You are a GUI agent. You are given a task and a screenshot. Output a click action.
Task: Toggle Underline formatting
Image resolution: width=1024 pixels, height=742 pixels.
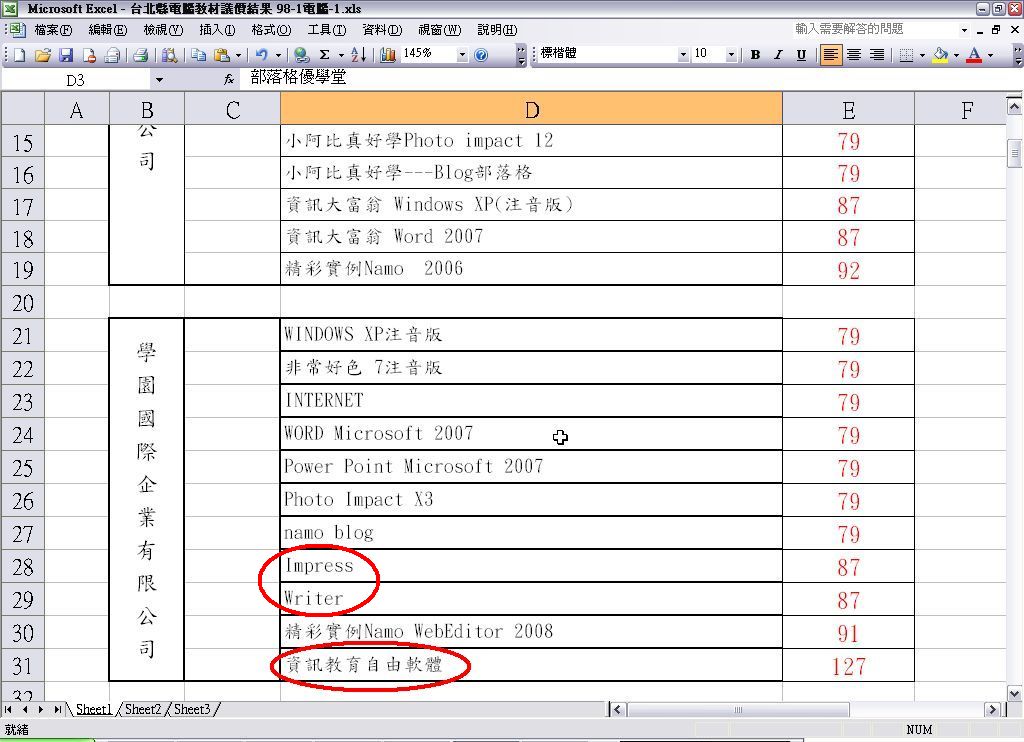pyautogui.click(x=801, y=56)
